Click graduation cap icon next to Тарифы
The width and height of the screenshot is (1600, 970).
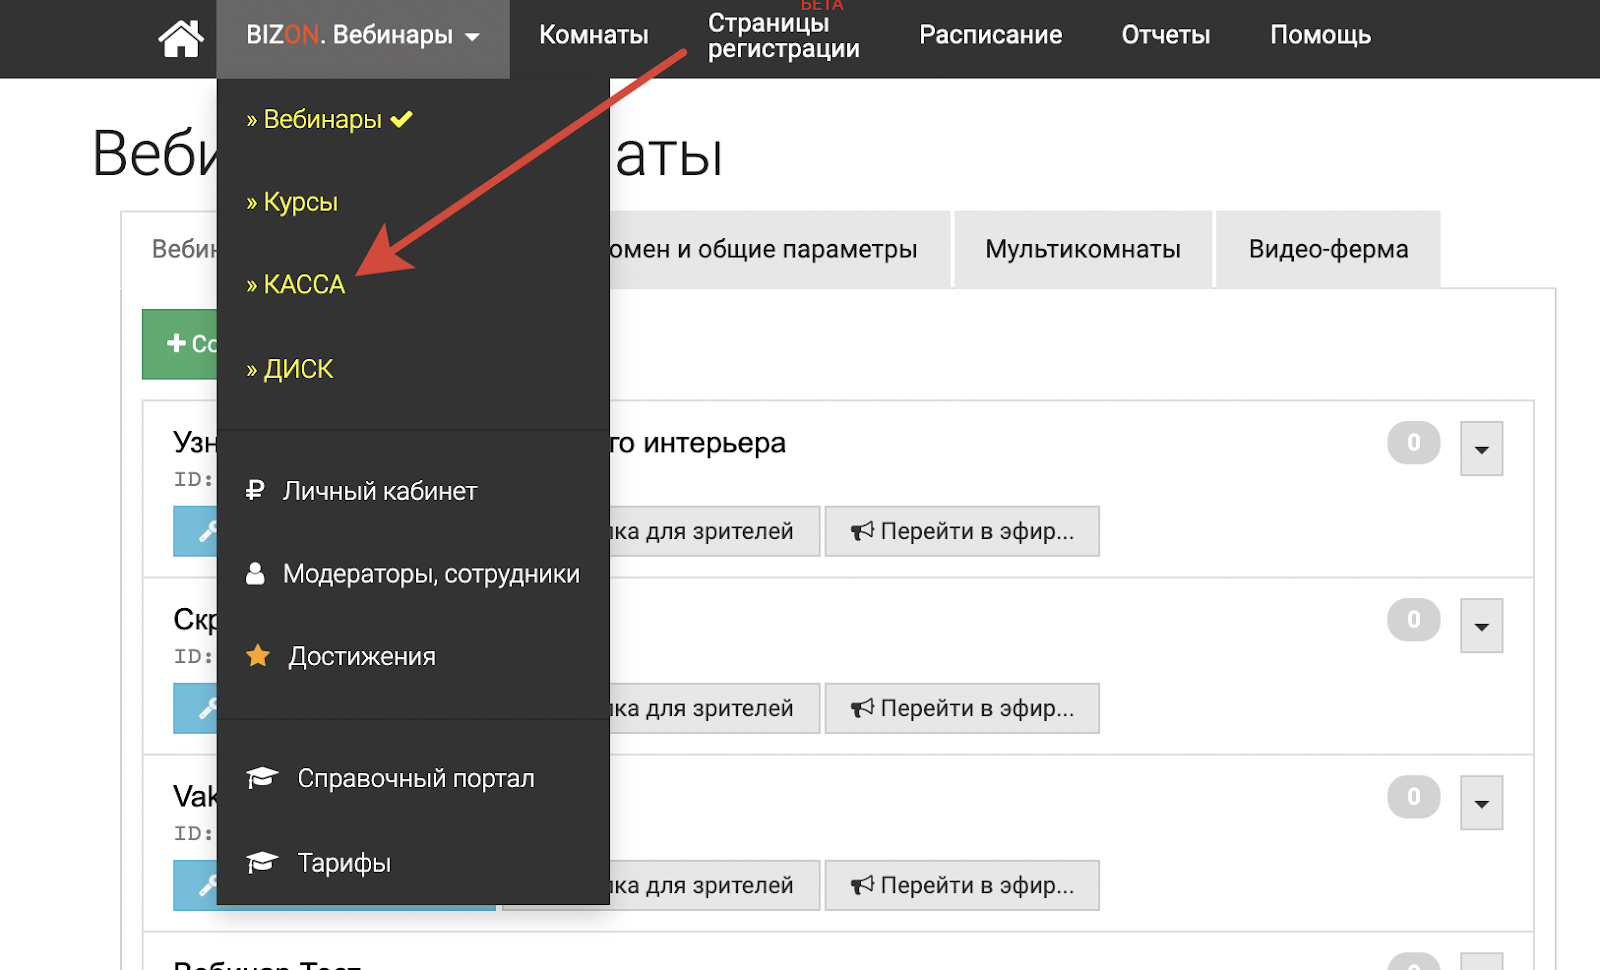(x=262, y=862)
